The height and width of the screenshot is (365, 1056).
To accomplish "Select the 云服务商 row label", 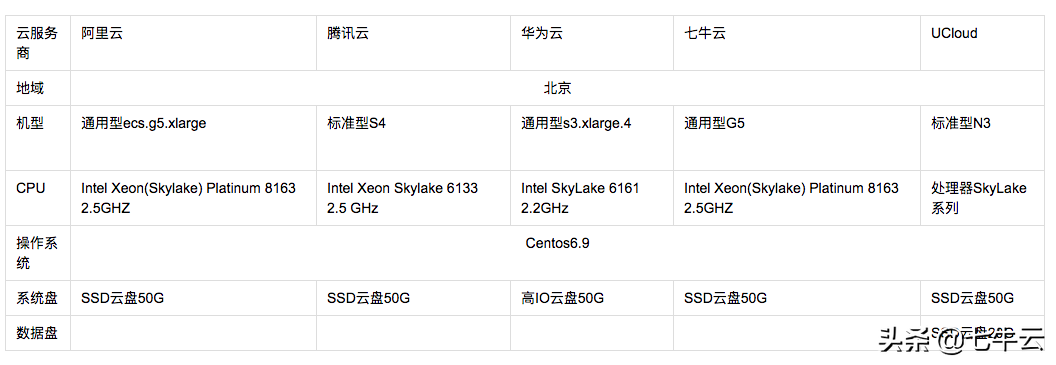I will (x=38, y=43).
